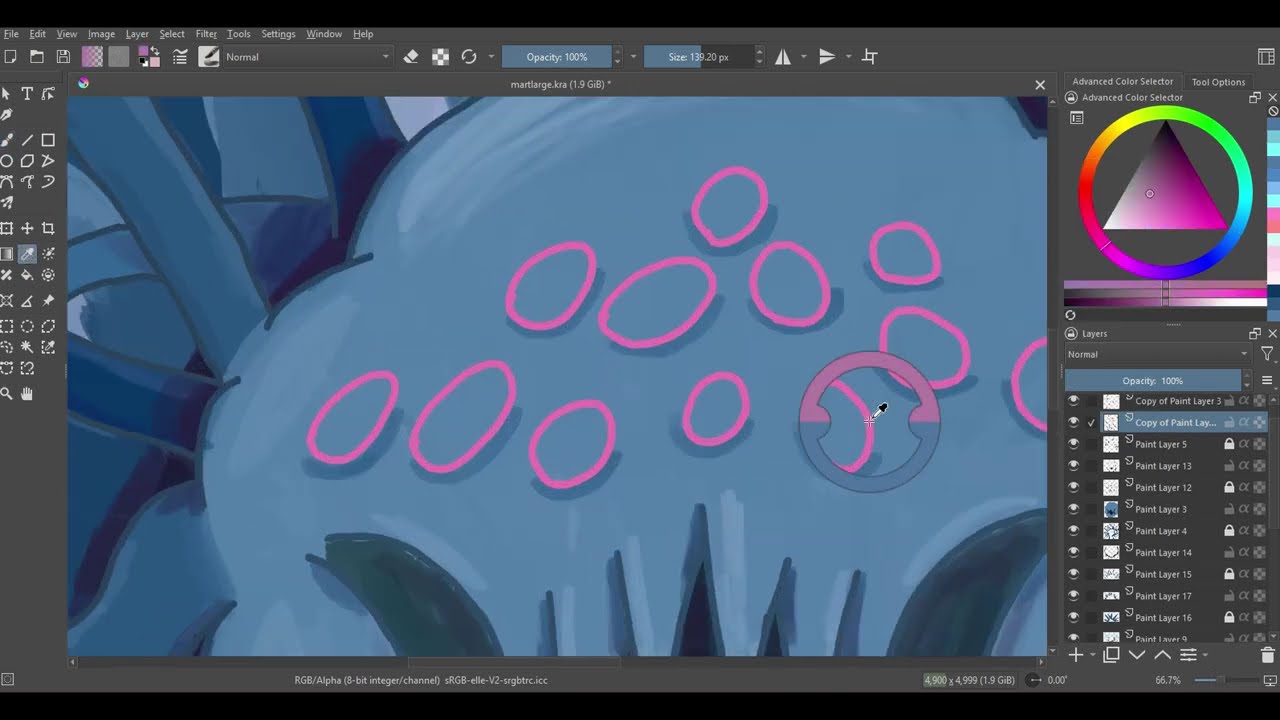
Task: Unlock Paint Layer 12
Action: [1229, 487]
